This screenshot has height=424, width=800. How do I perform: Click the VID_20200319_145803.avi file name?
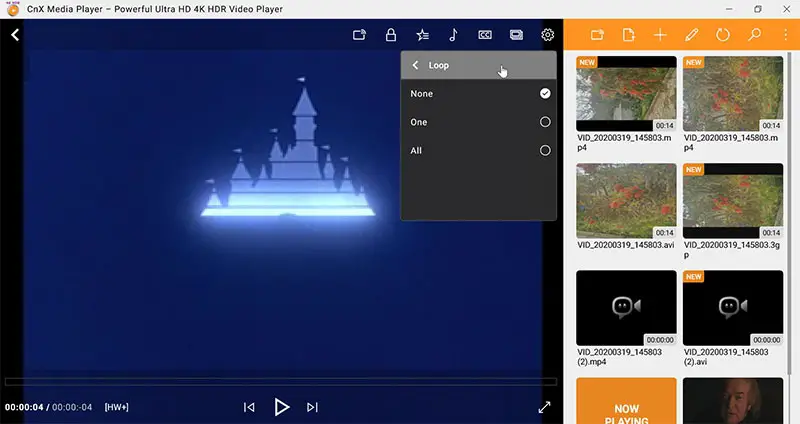[626, 245]
